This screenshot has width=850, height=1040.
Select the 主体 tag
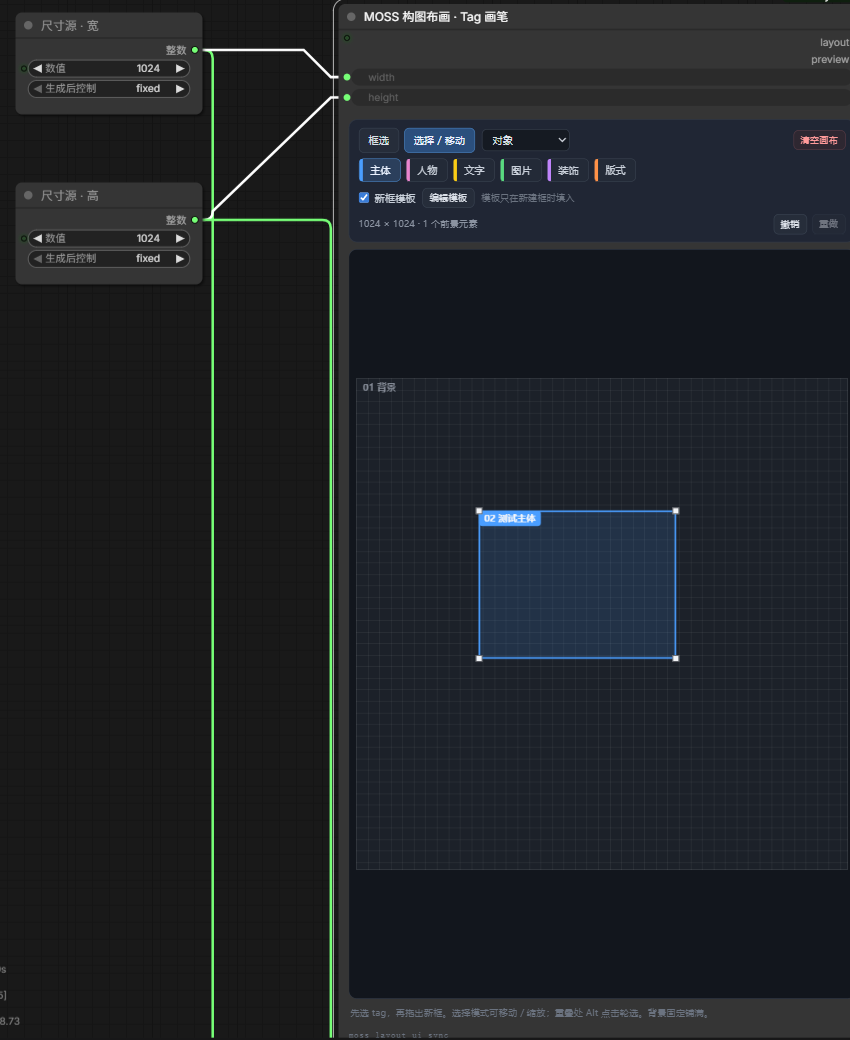pos(380,170)
